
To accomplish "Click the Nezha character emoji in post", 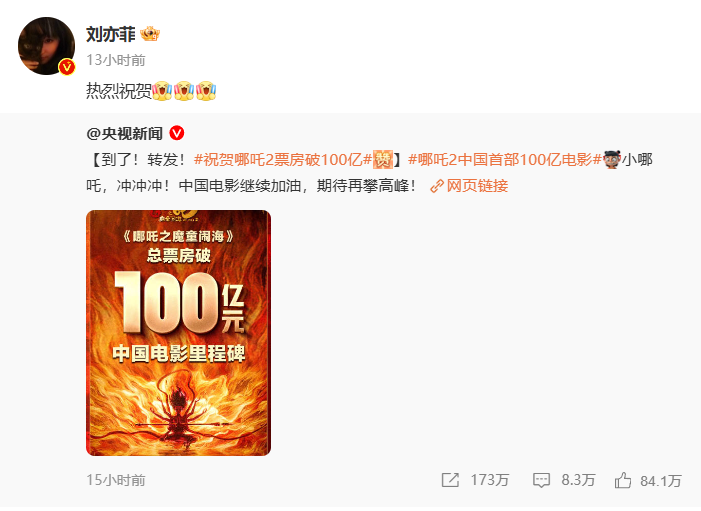I will pos(612,160).
